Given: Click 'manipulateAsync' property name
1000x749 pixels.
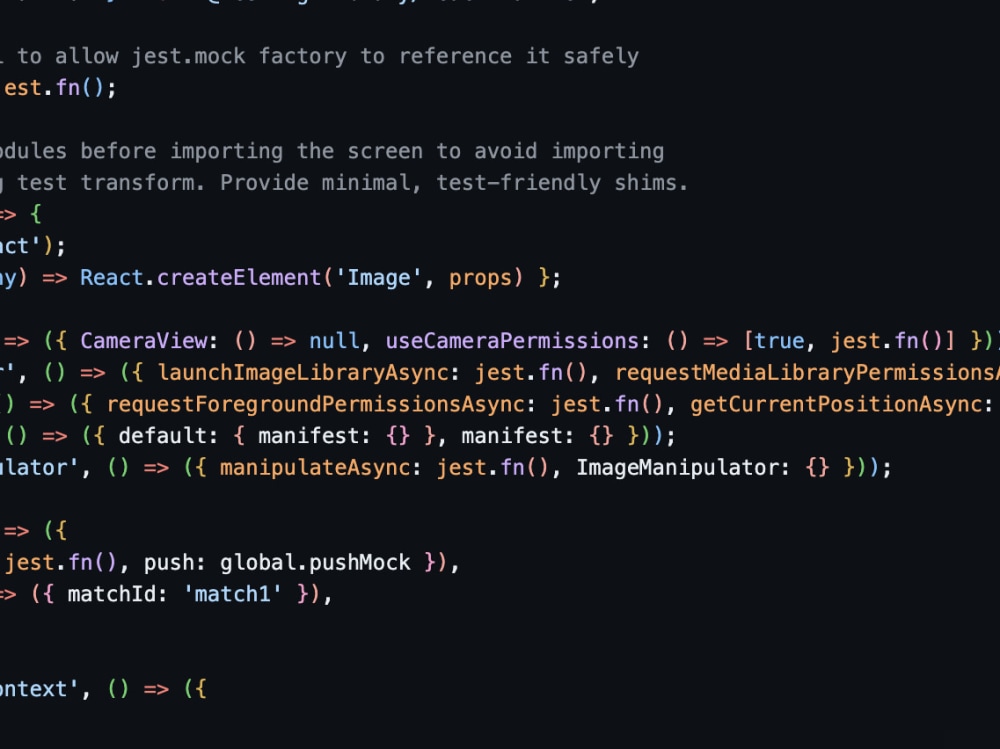Looking at the screenshot, I should (315, 468).
